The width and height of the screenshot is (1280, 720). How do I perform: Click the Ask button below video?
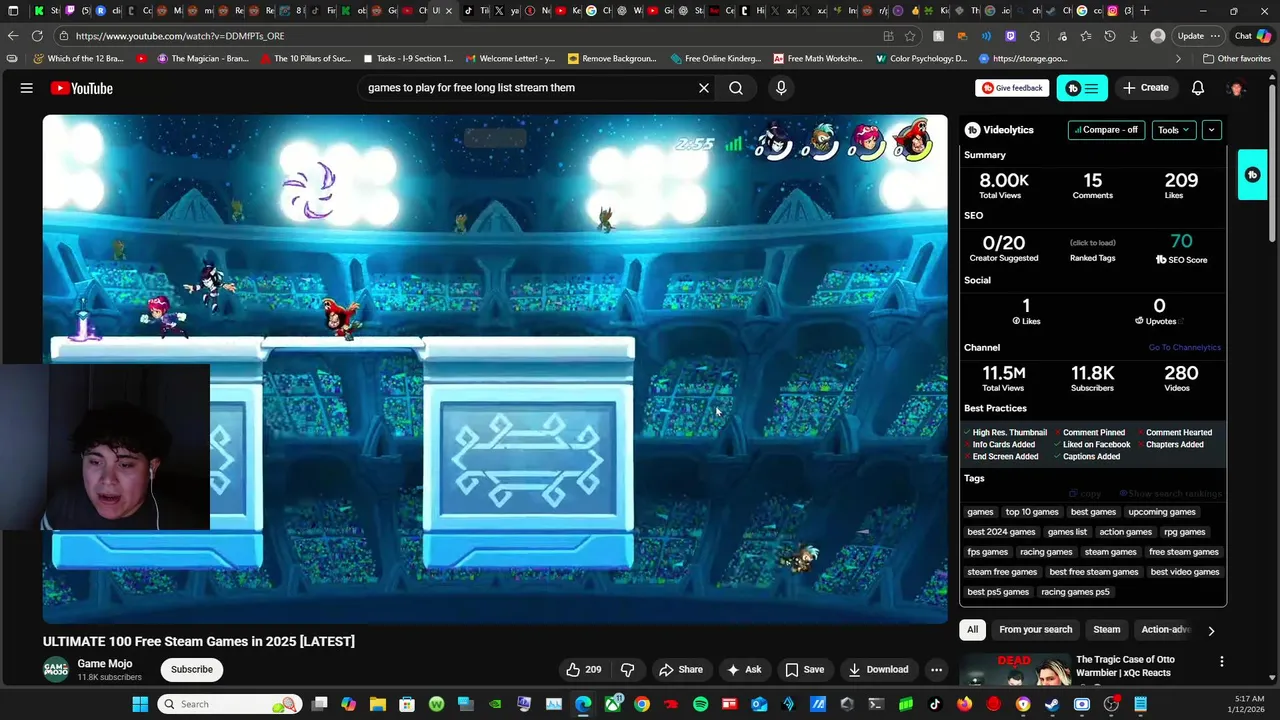click(x=744, y=669)
